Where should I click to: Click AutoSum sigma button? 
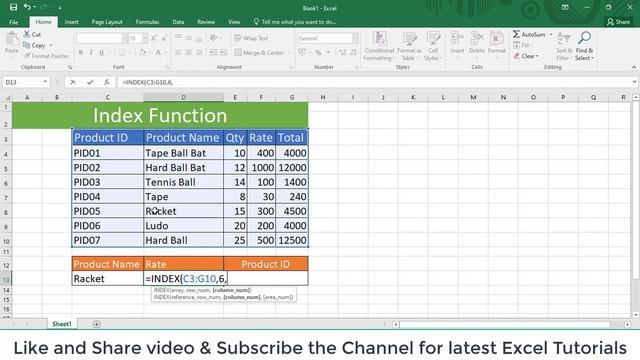[529, 34]
